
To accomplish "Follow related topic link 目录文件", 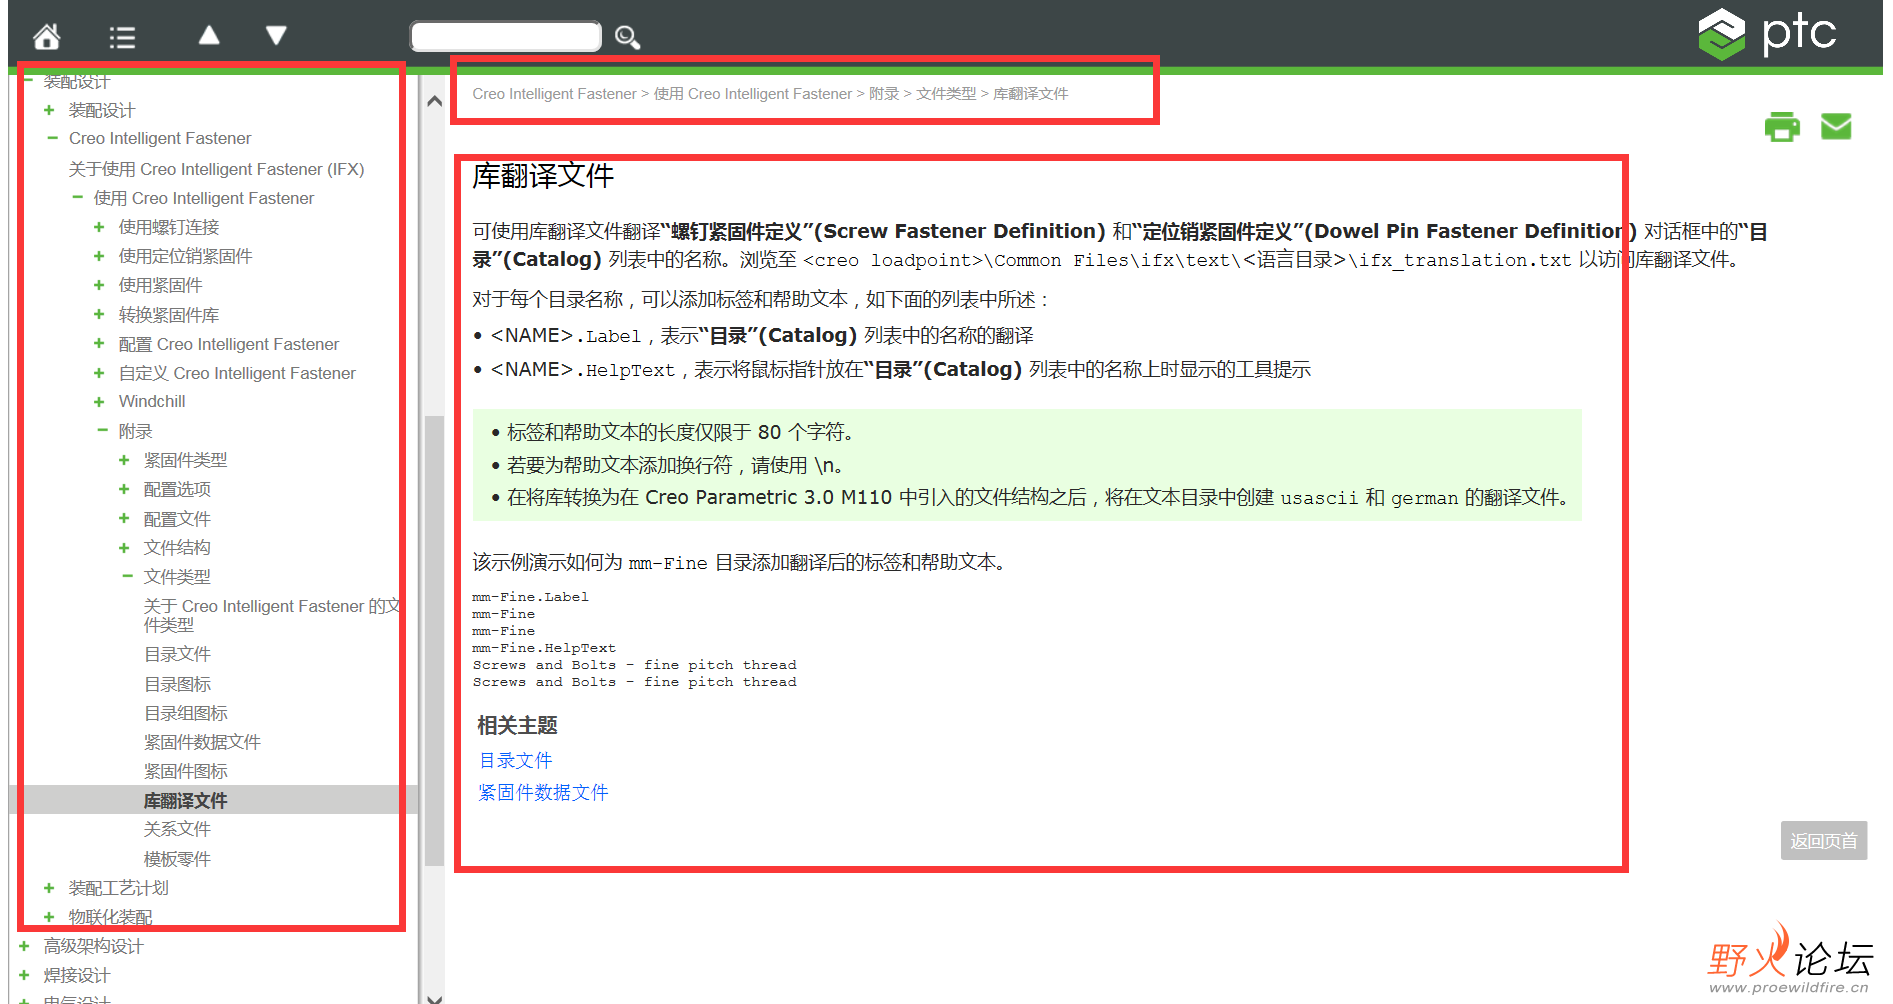I will tap(515, 761).
